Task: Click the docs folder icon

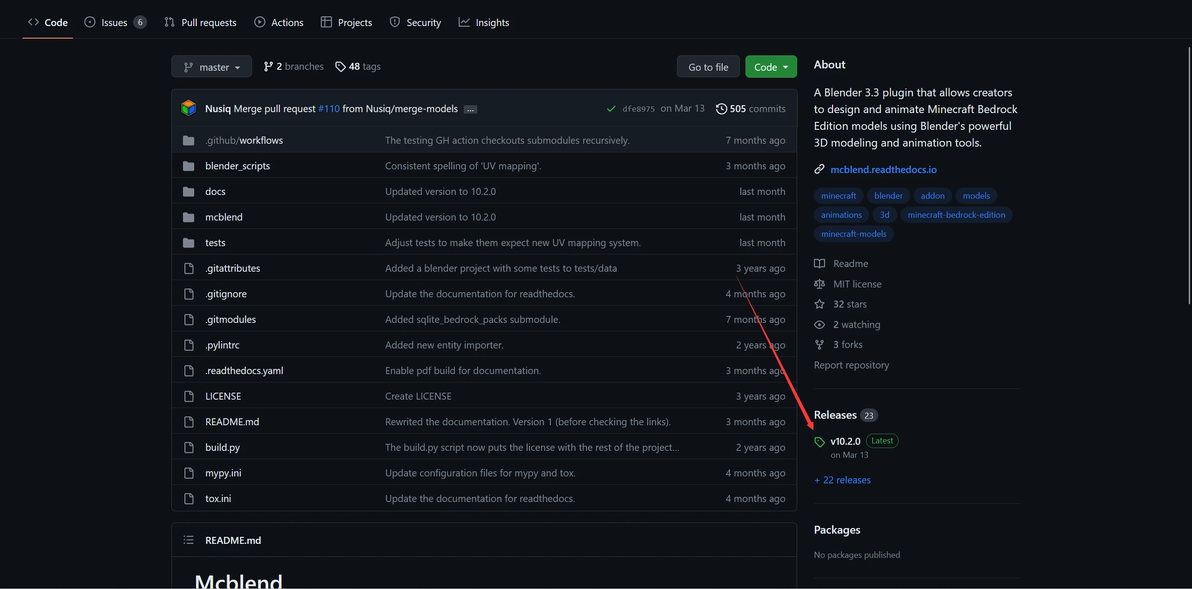Action: click(x=188, y=191)
